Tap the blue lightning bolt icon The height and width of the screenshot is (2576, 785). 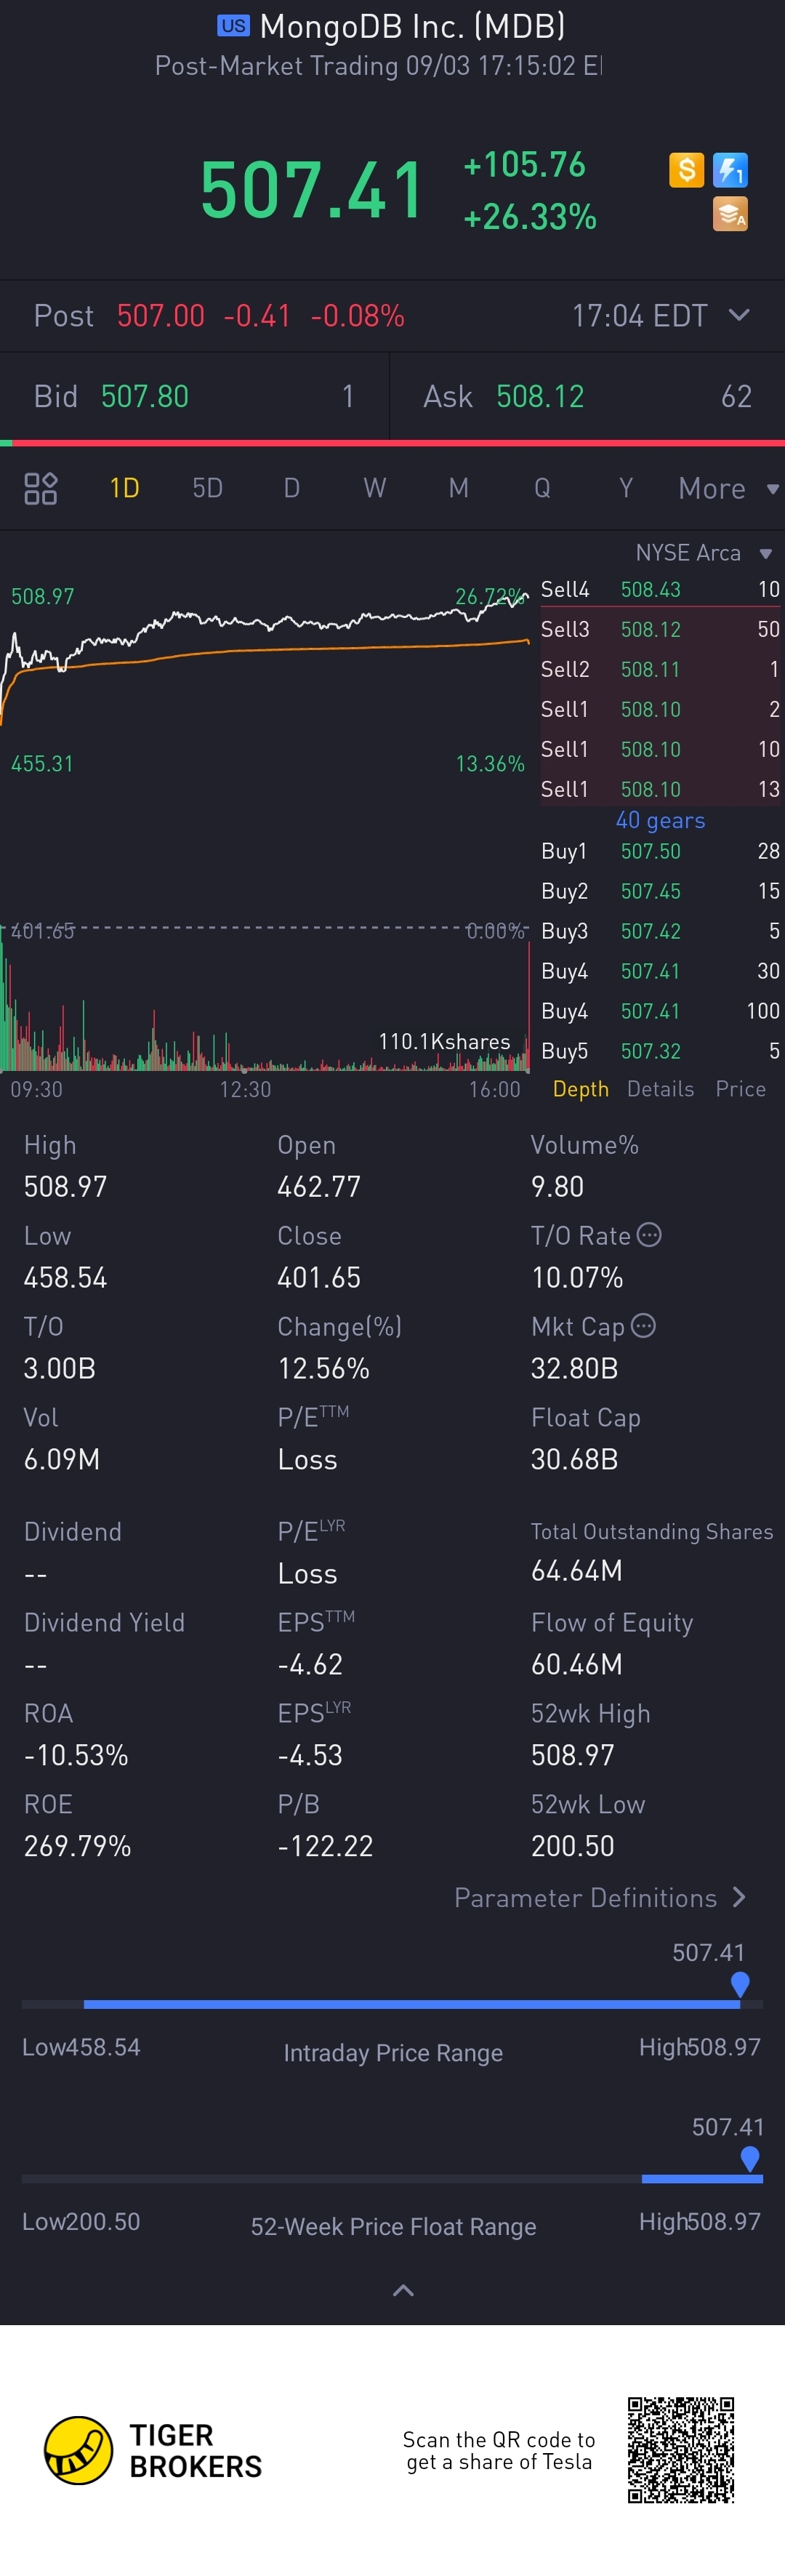tap(730, 170)
